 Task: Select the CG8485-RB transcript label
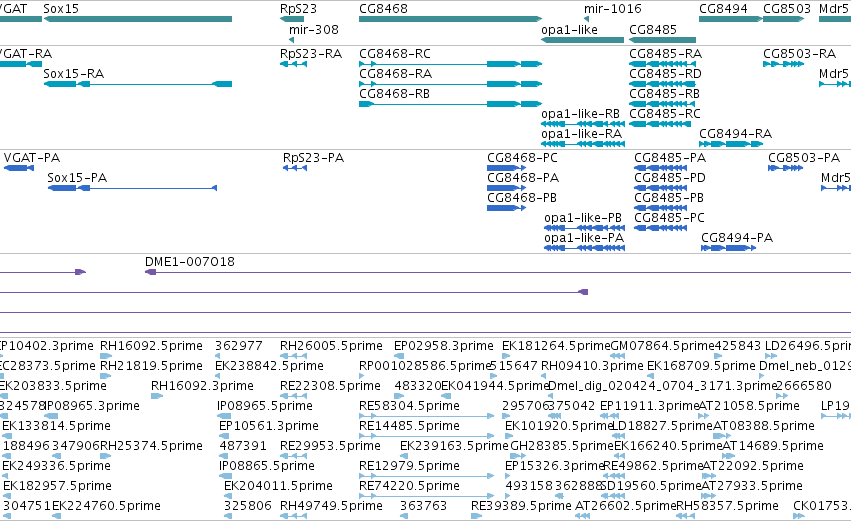tap(664, 94)
